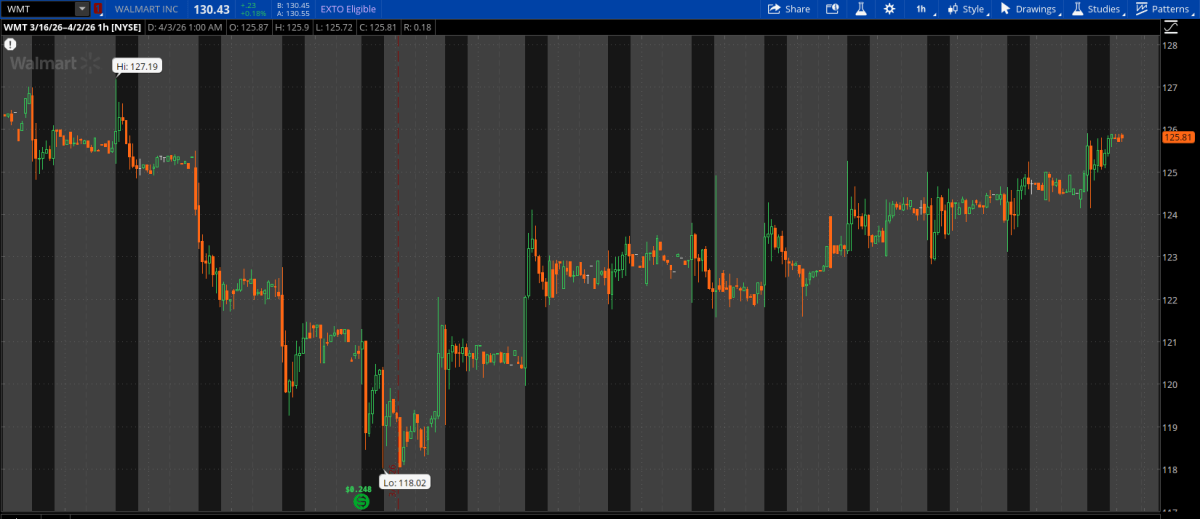Click the 122 price axis label
Viewport: 1200px width, 519px height.
[x=1169, y=300]
